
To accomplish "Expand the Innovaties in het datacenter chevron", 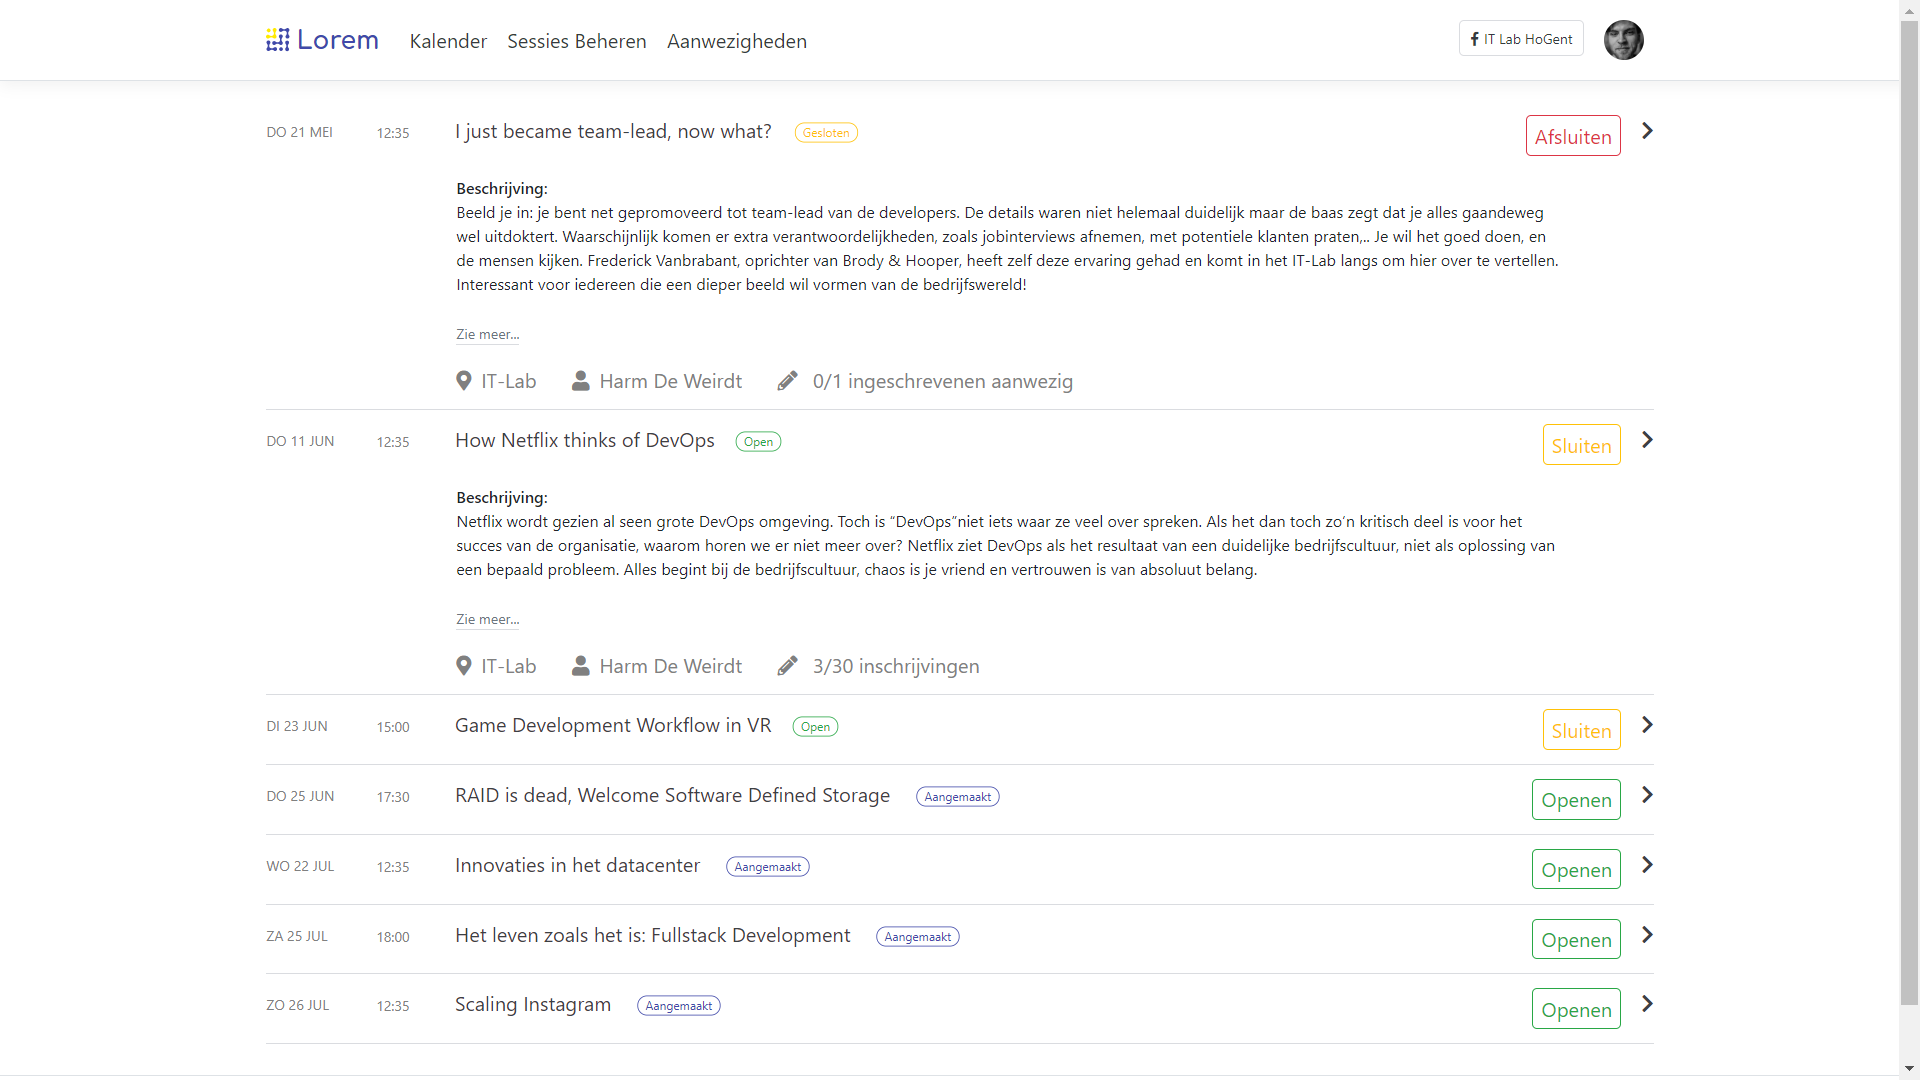I will 1647,865.
